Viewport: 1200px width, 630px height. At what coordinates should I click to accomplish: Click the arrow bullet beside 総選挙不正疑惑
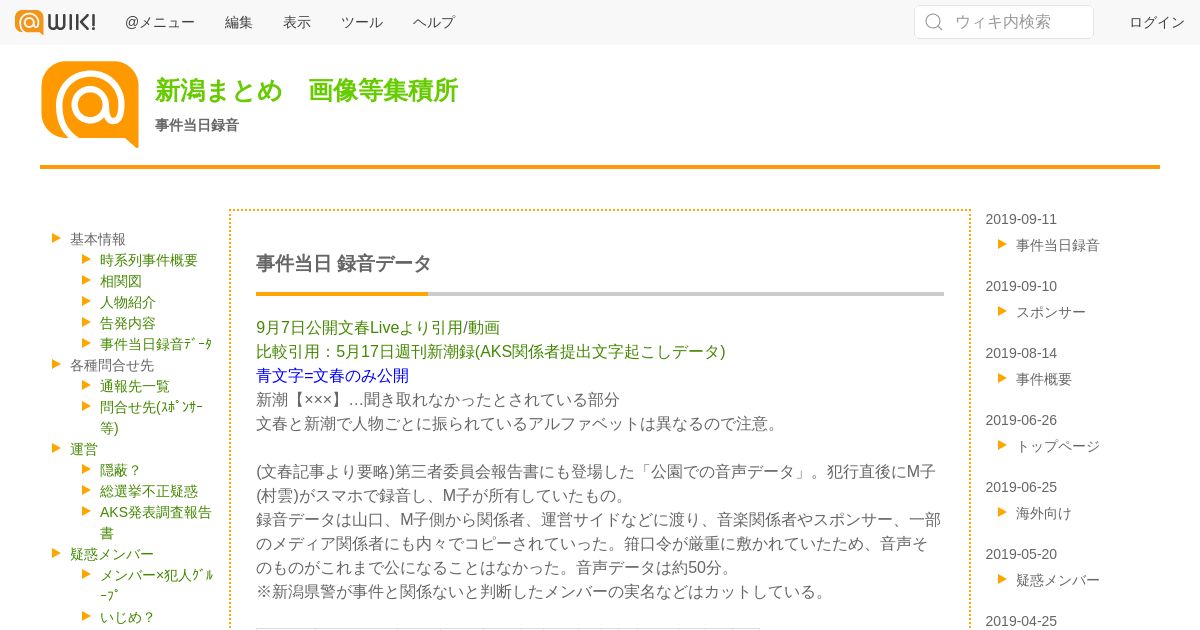[x=87, y=490]
